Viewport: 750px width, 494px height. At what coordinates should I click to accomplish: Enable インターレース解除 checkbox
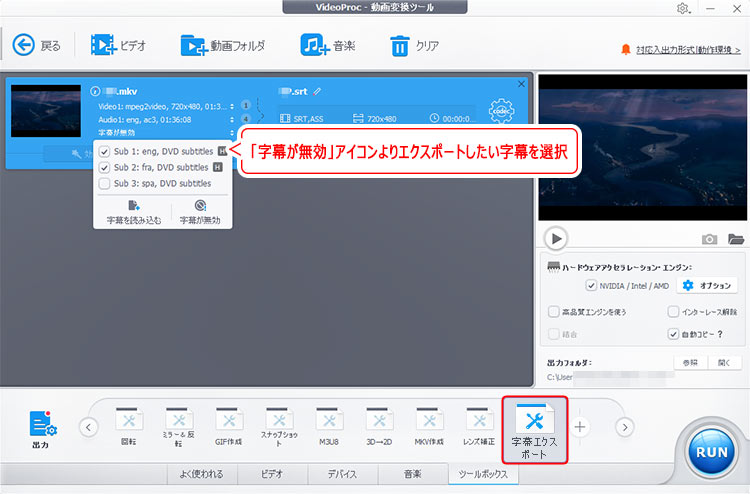pos(673,312)
